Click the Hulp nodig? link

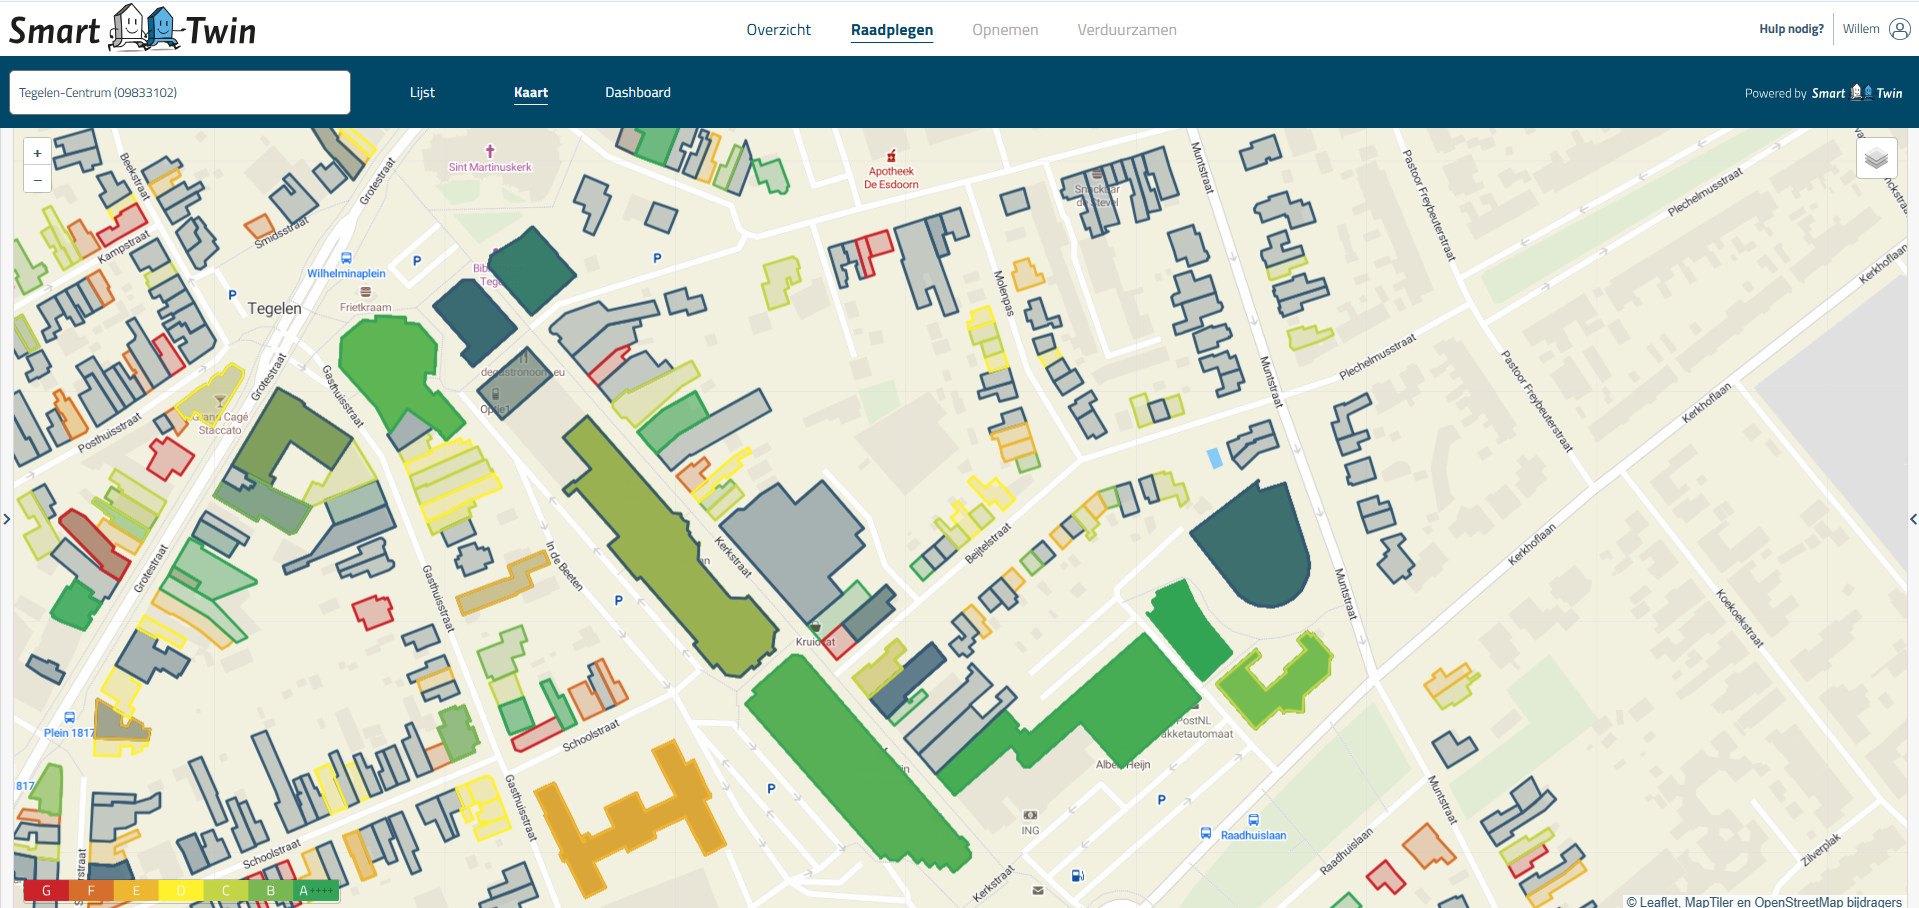coord(1791,29)
